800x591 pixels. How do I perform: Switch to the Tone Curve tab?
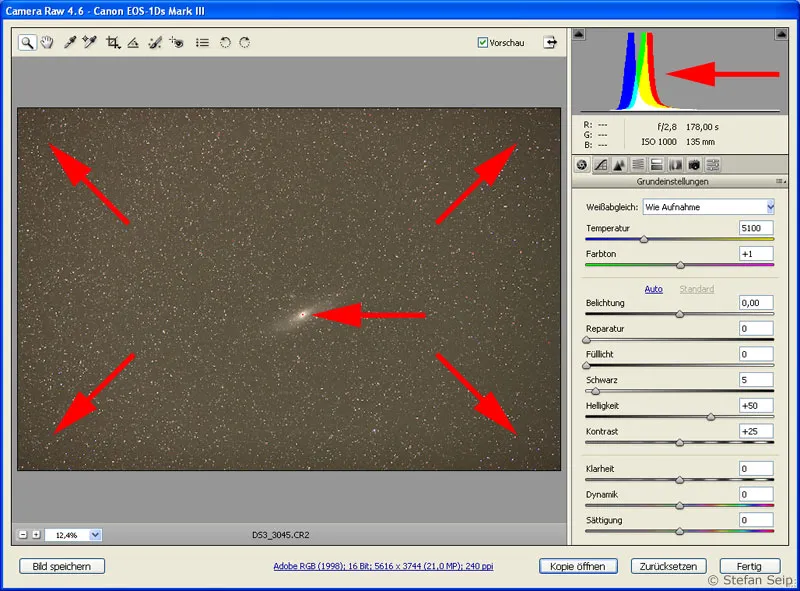click(x=600, y=165)
